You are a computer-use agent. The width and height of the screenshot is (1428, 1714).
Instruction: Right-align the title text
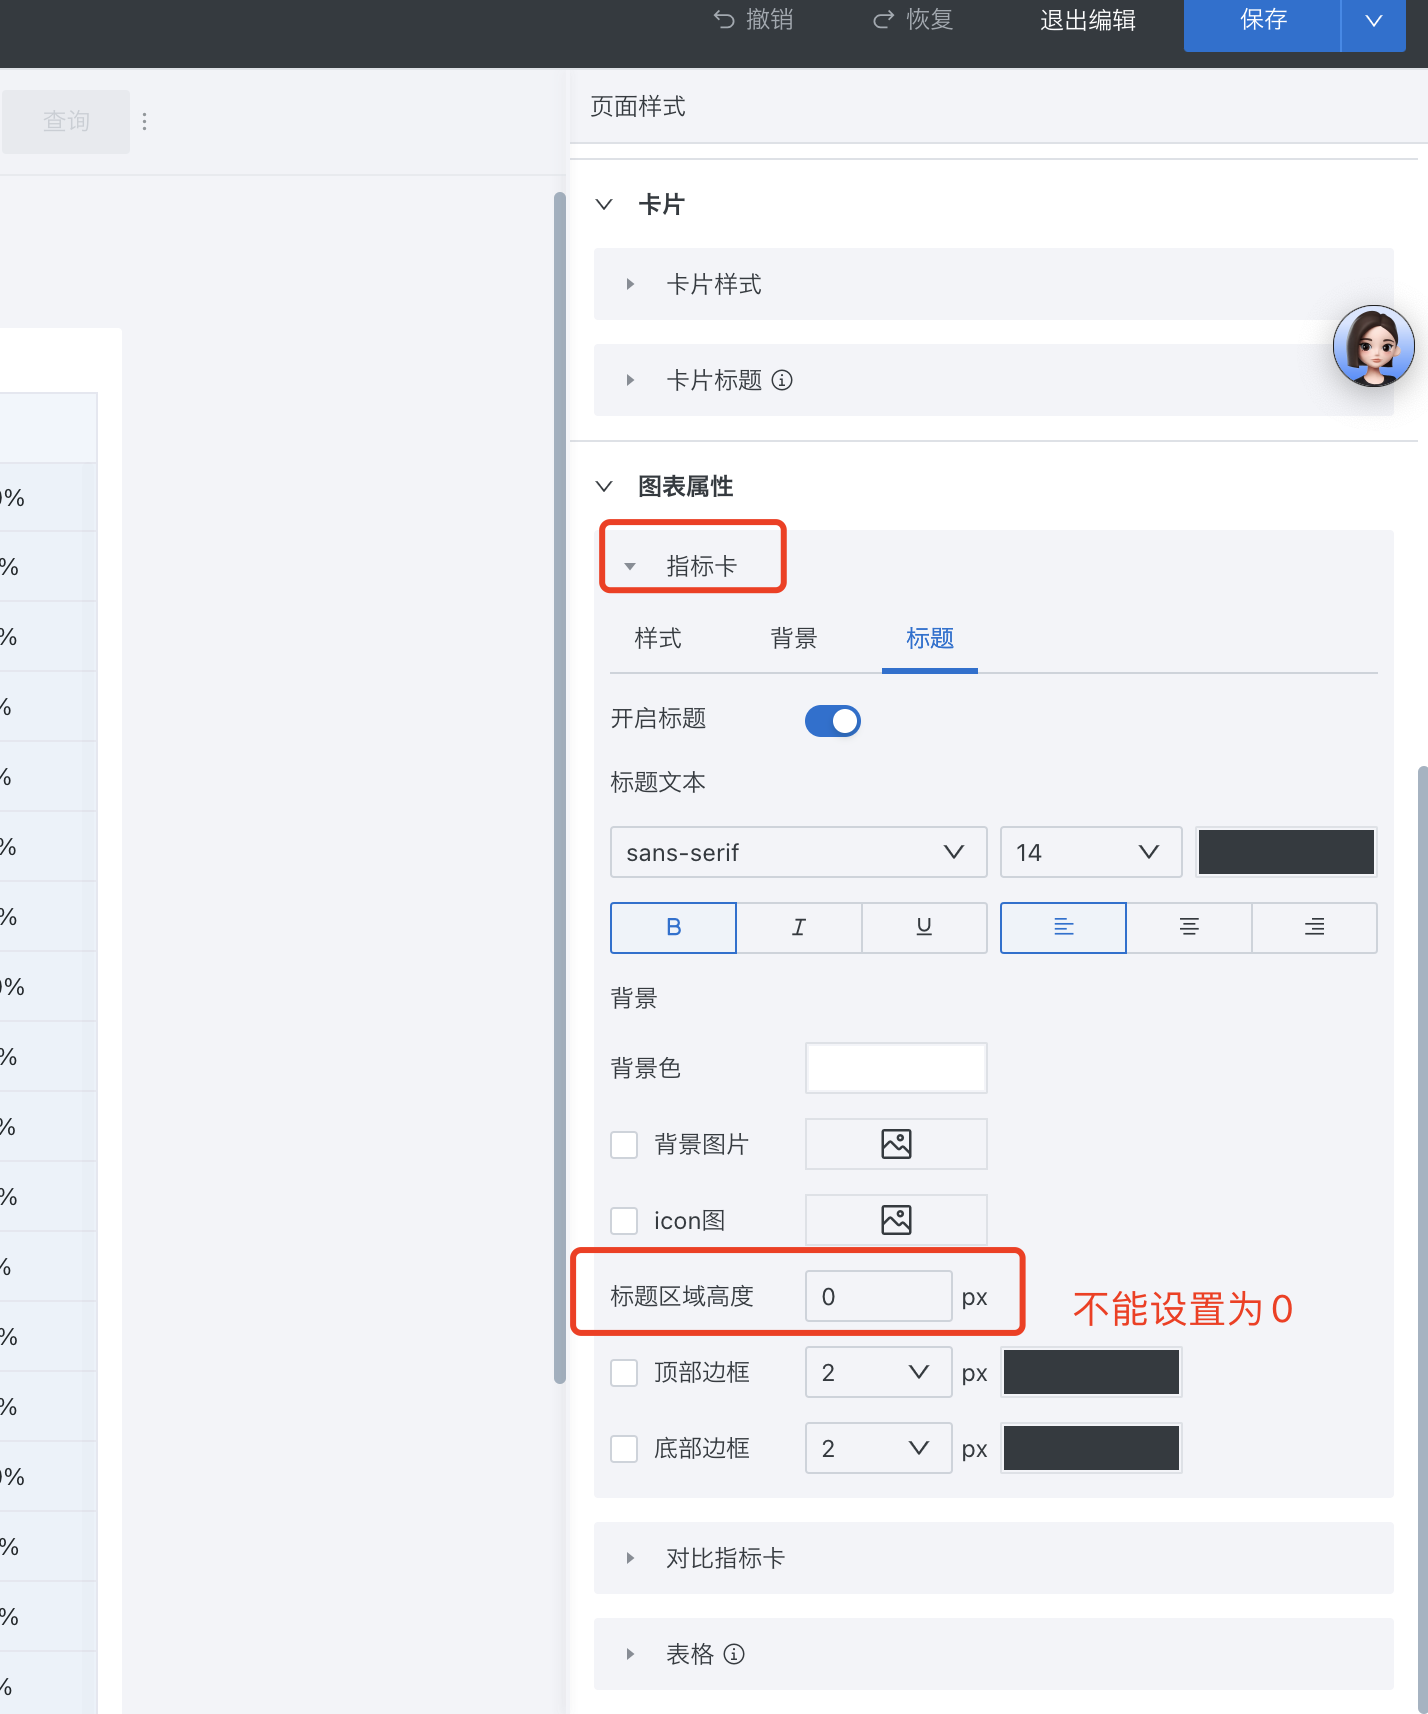(x=1314, y=928)
